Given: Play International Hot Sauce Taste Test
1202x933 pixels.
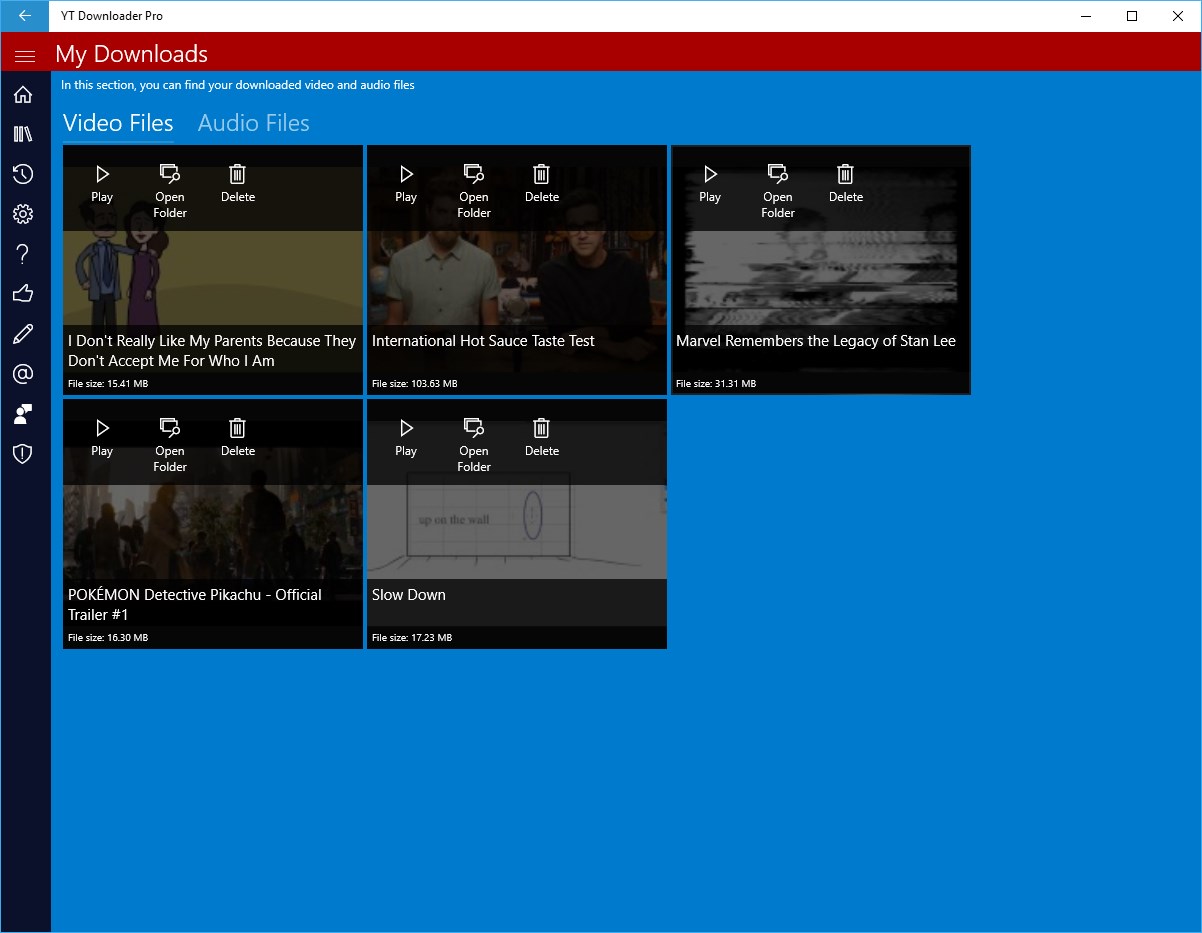Looking at the screenshot, I should pos(406,184).
